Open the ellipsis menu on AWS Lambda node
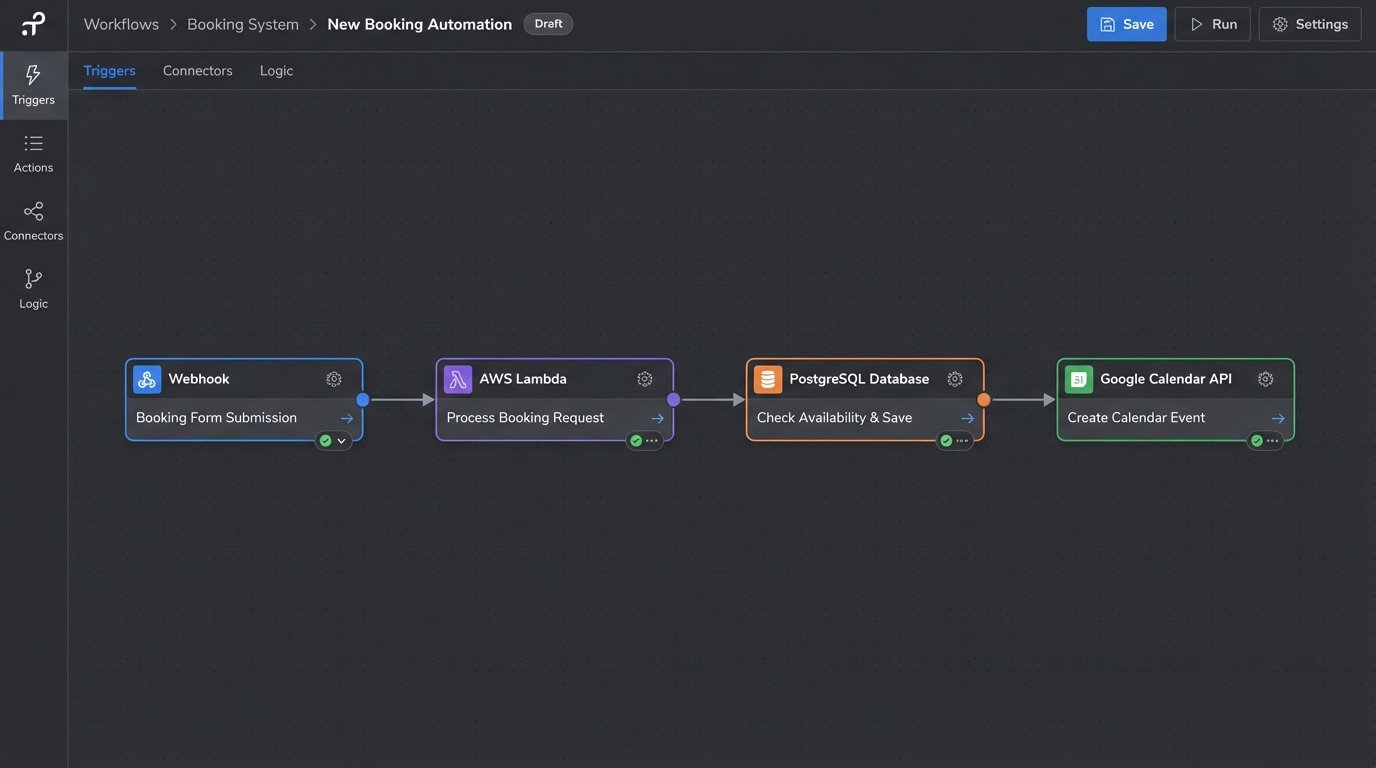The image size is (1376, 768). click(x=652, y=438)
